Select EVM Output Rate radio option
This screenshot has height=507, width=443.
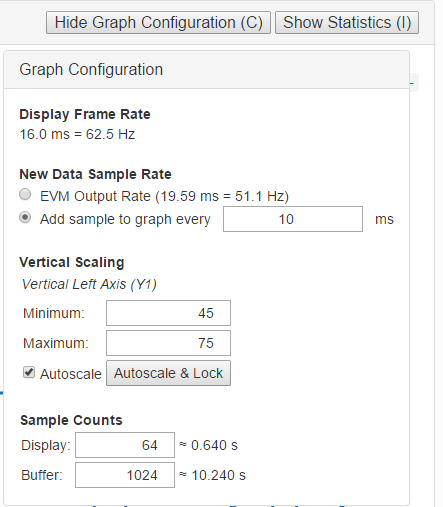pos(25,194)
